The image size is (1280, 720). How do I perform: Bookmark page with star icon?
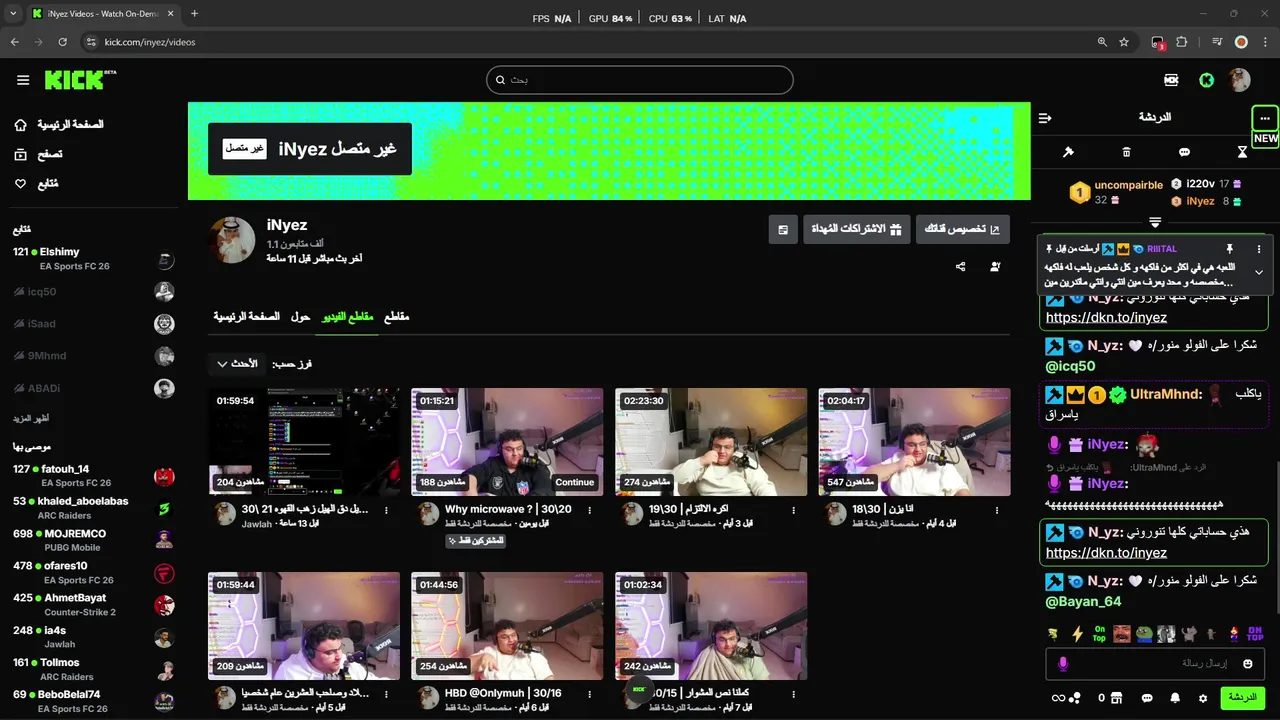pyautogui.click(x=1124, y=42)
